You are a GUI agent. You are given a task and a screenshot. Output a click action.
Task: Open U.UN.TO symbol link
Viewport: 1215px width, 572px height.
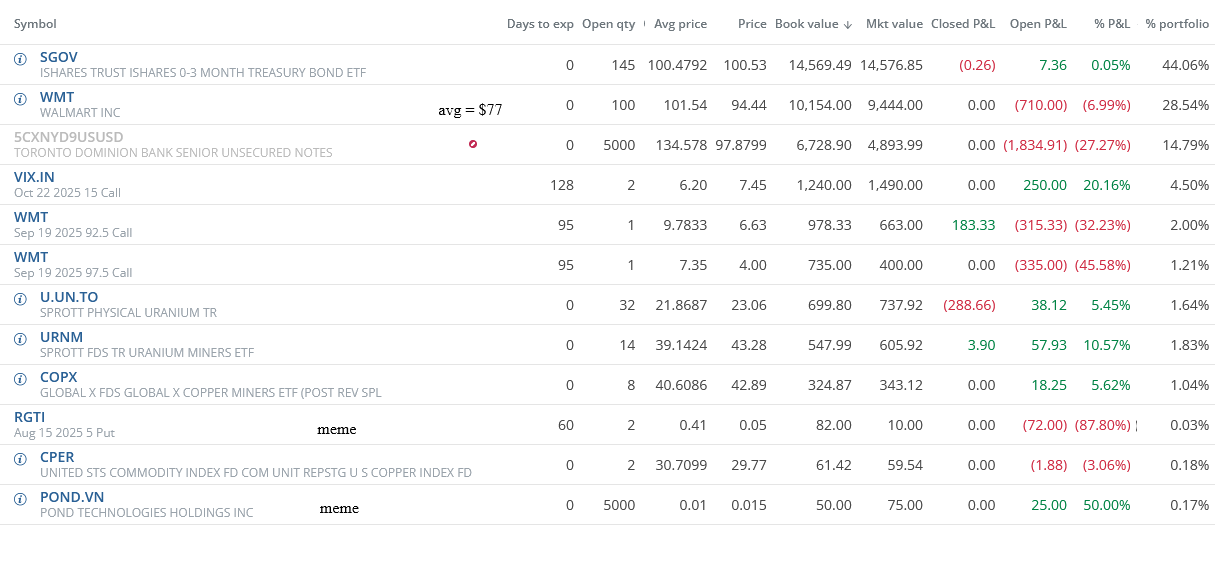coord(69,297)
